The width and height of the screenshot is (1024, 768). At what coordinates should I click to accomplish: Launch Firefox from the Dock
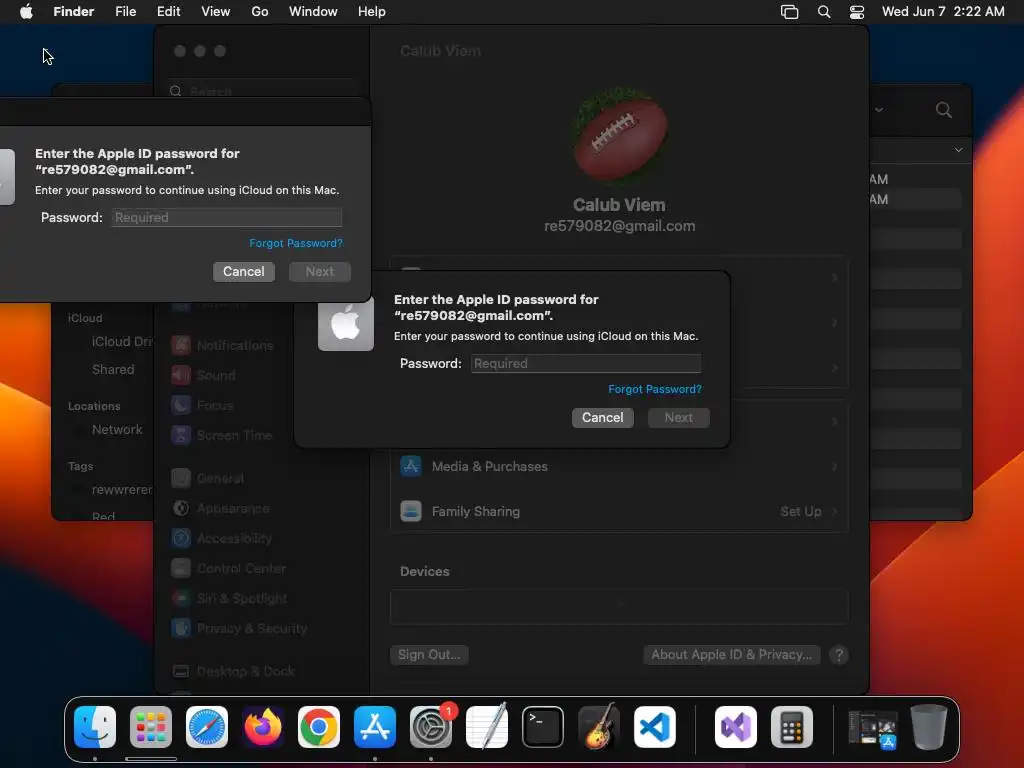point(263,727)
